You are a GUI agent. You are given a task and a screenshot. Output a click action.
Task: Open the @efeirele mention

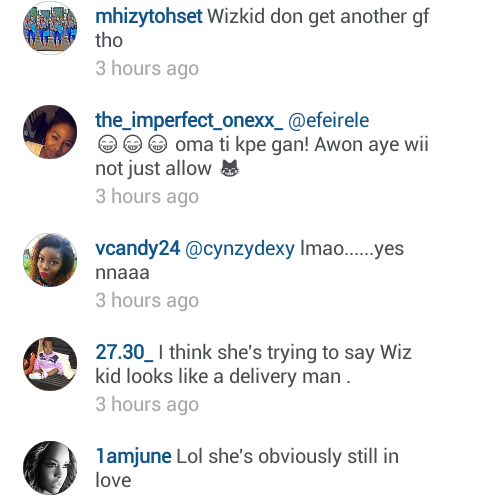[329, 120]
